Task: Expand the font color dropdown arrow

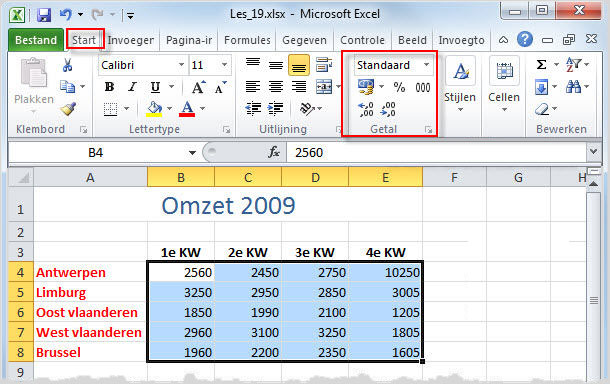Action: pyautogui.click(x=202, y=109)
